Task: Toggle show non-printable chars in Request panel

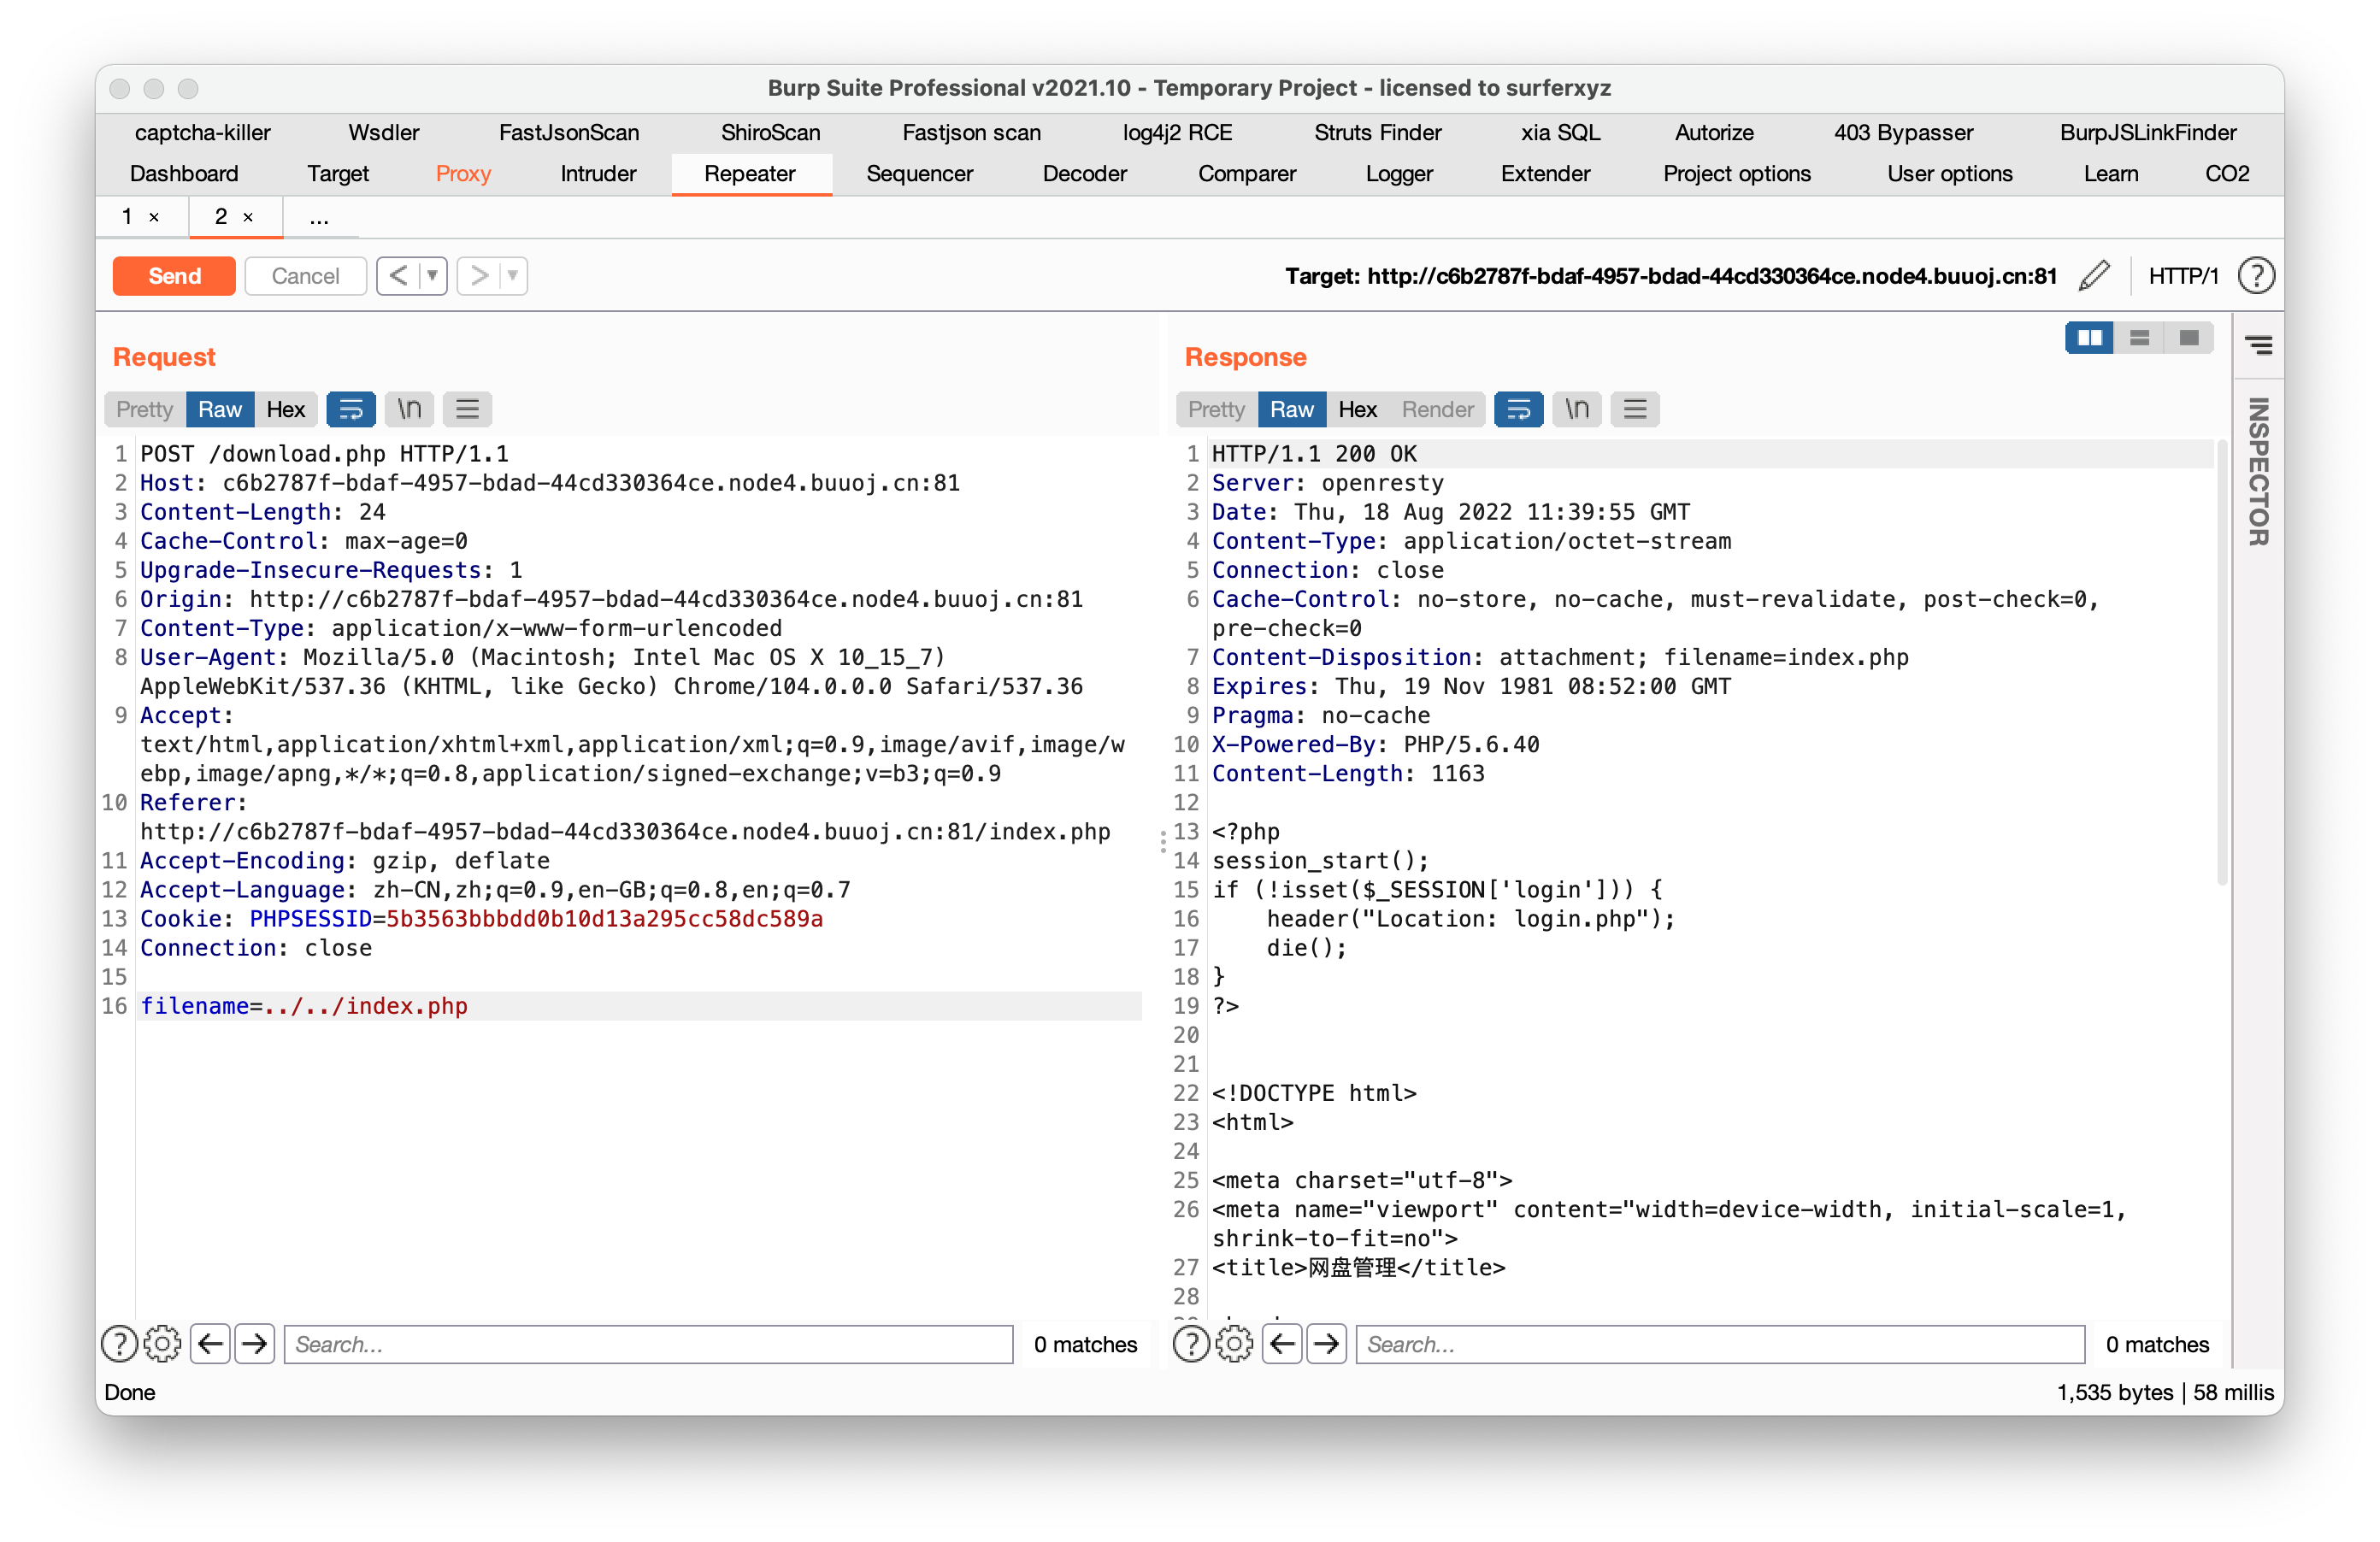Action: pyautogui.click(x=409, y=409)
